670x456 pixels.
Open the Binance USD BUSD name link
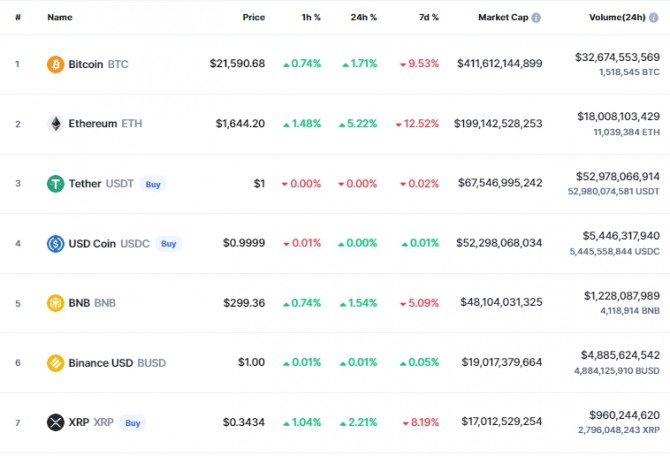tap(117, 363)
